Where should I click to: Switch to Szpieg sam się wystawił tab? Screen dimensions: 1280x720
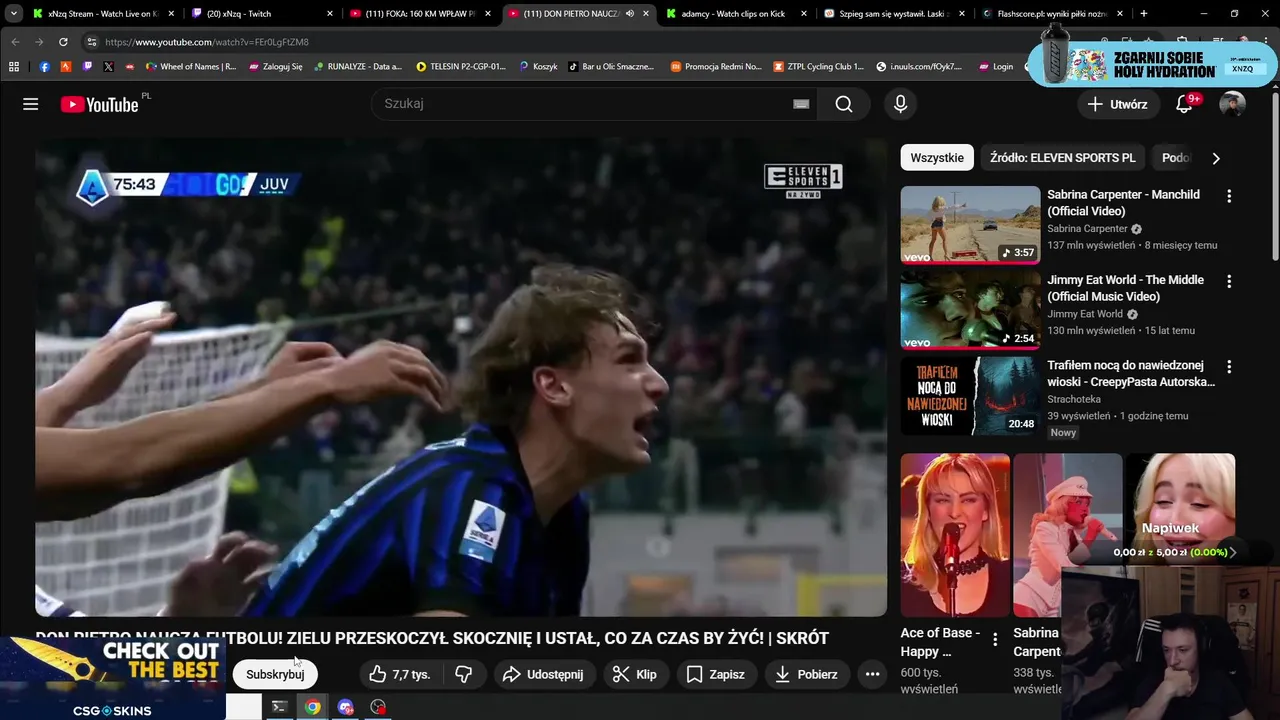click(x=892, y=14)
